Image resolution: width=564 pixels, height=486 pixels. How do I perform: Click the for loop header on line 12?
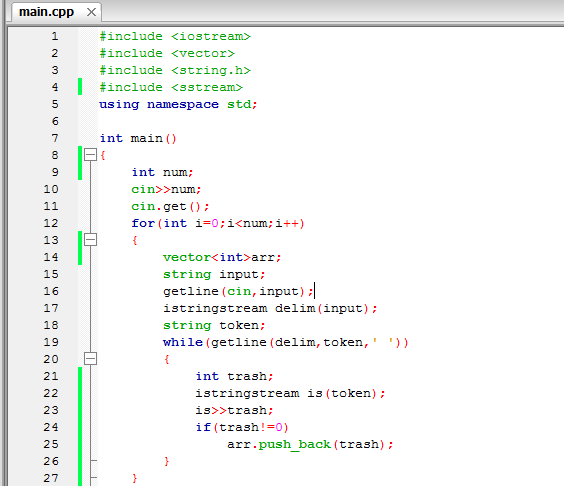click(x=218, y=223)
